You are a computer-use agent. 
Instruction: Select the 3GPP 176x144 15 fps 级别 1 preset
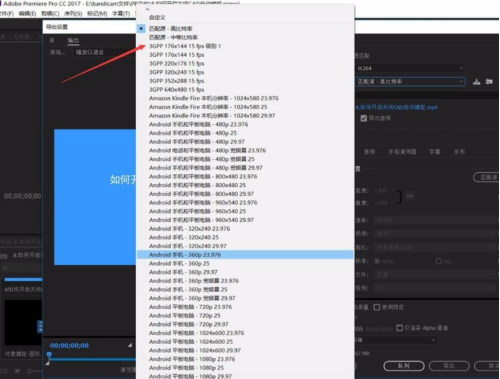(245, 46)
